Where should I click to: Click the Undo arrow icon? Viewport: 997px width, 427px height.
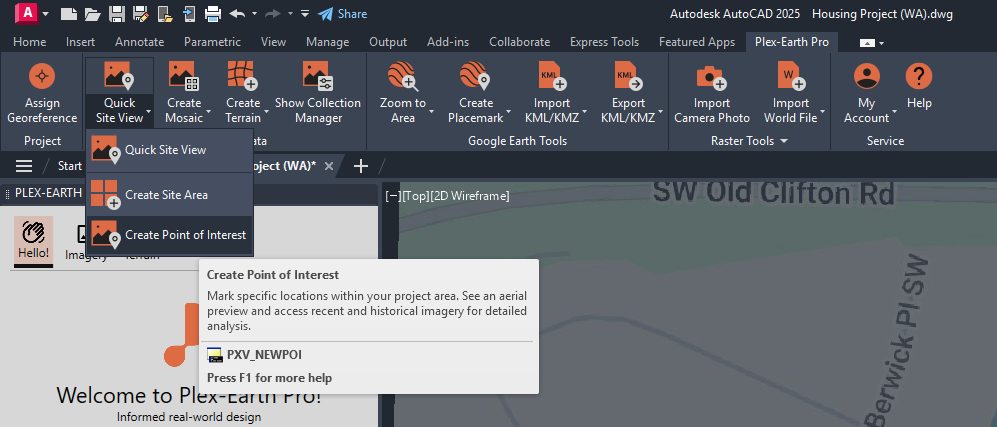[x=237, y=13]
